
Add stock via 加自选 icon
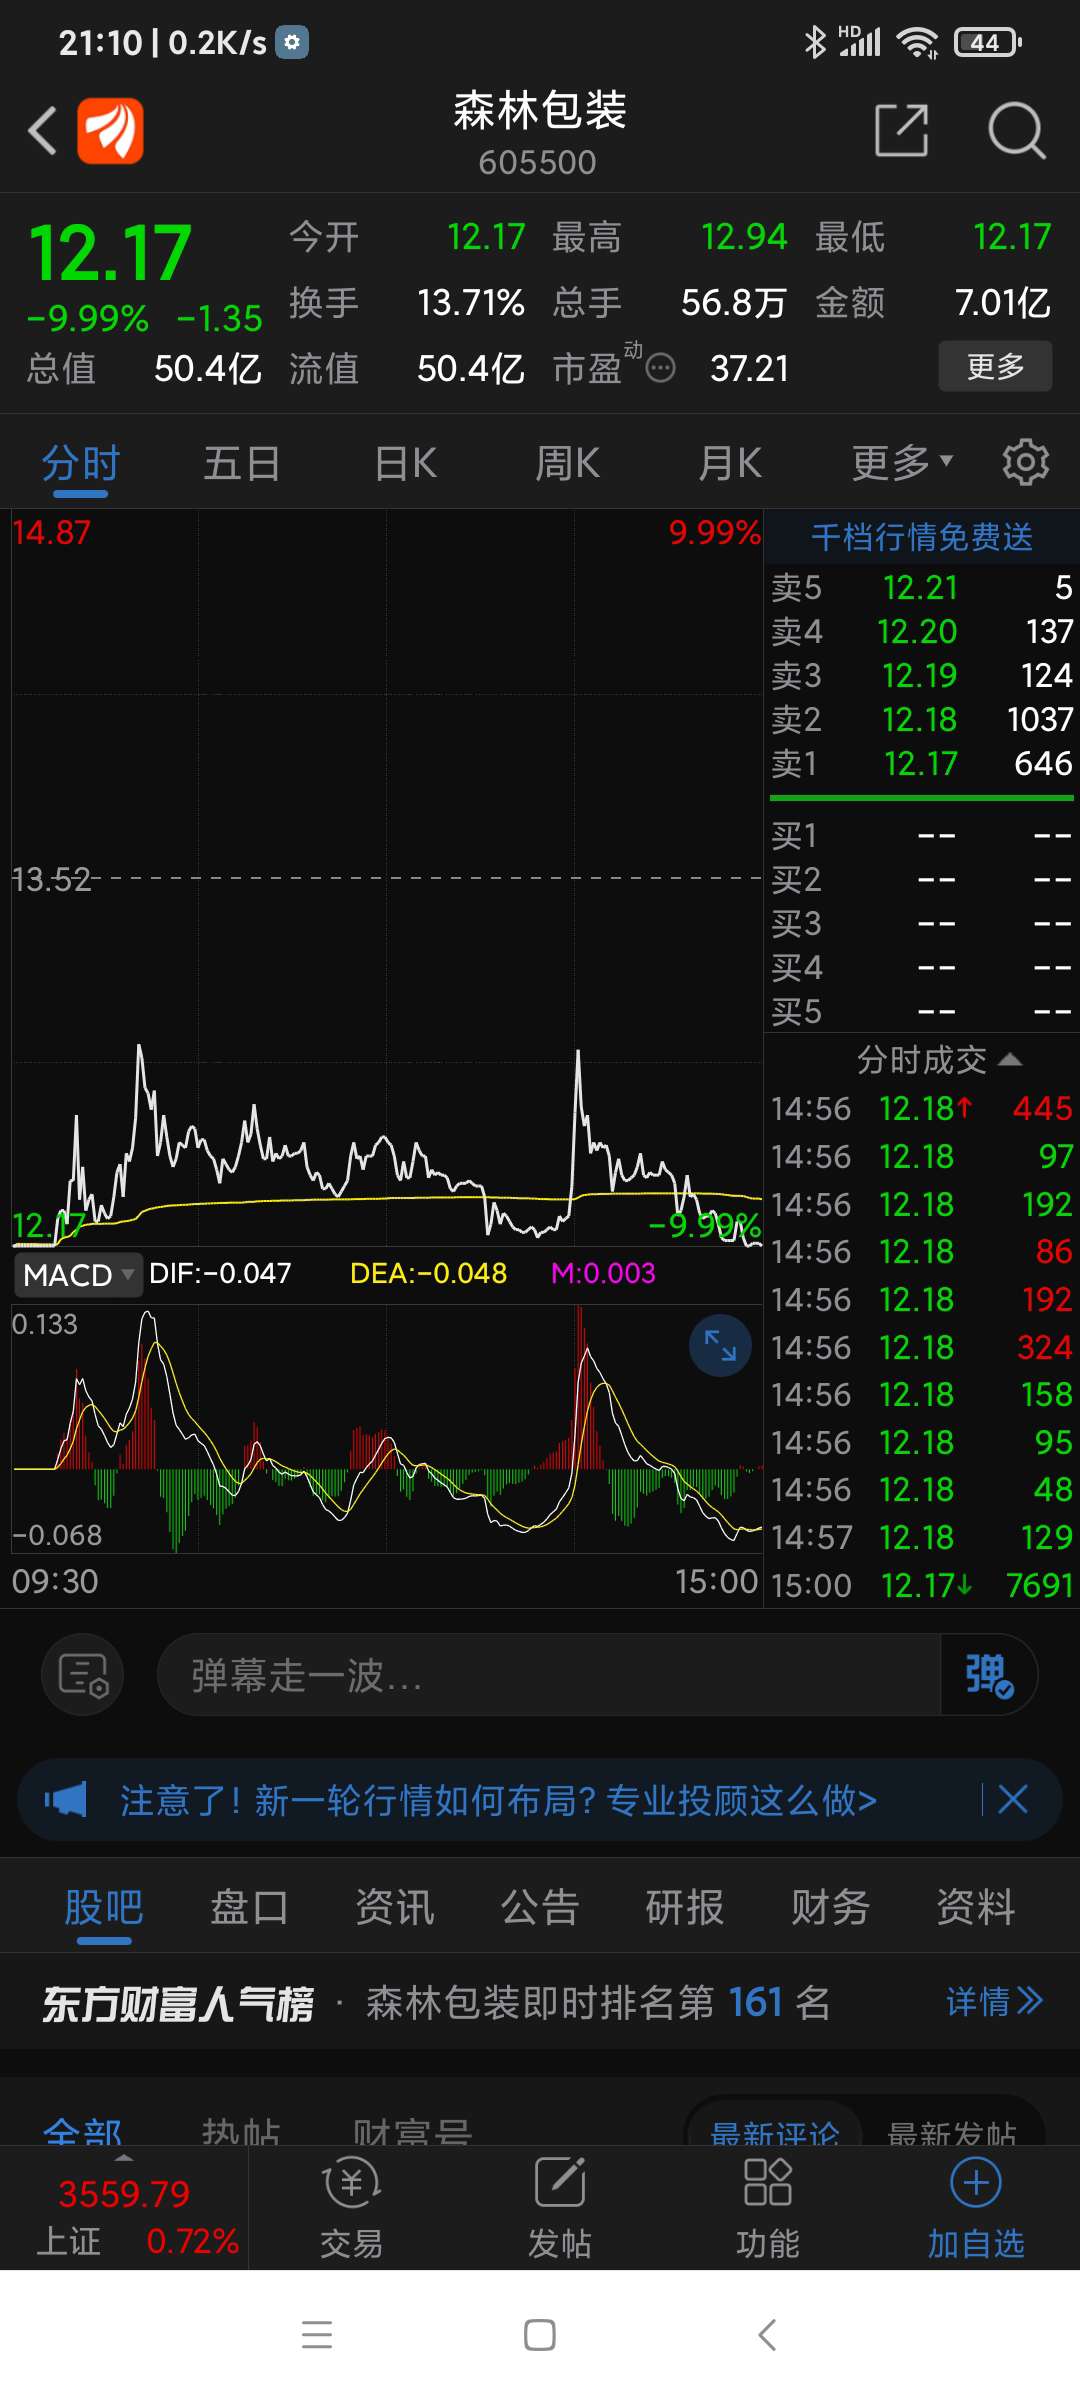pos(976,2208)
